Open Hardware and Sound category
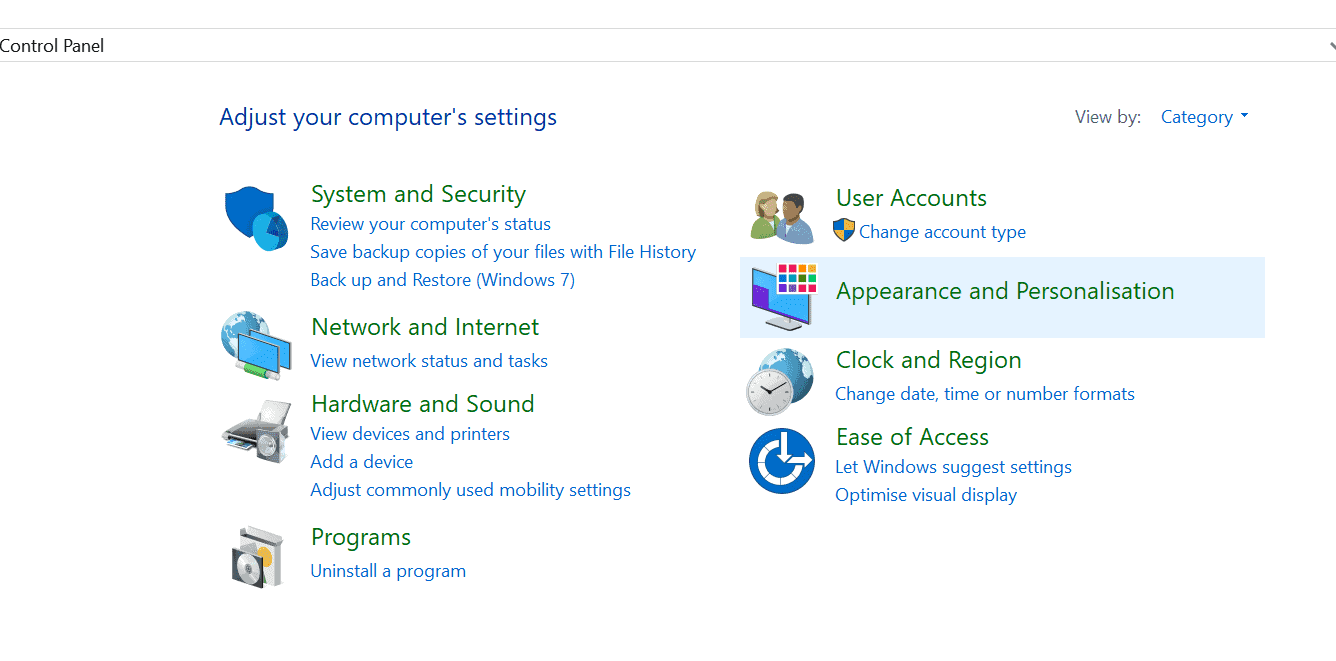The image size is (1336, 661). tap(423, 404)
